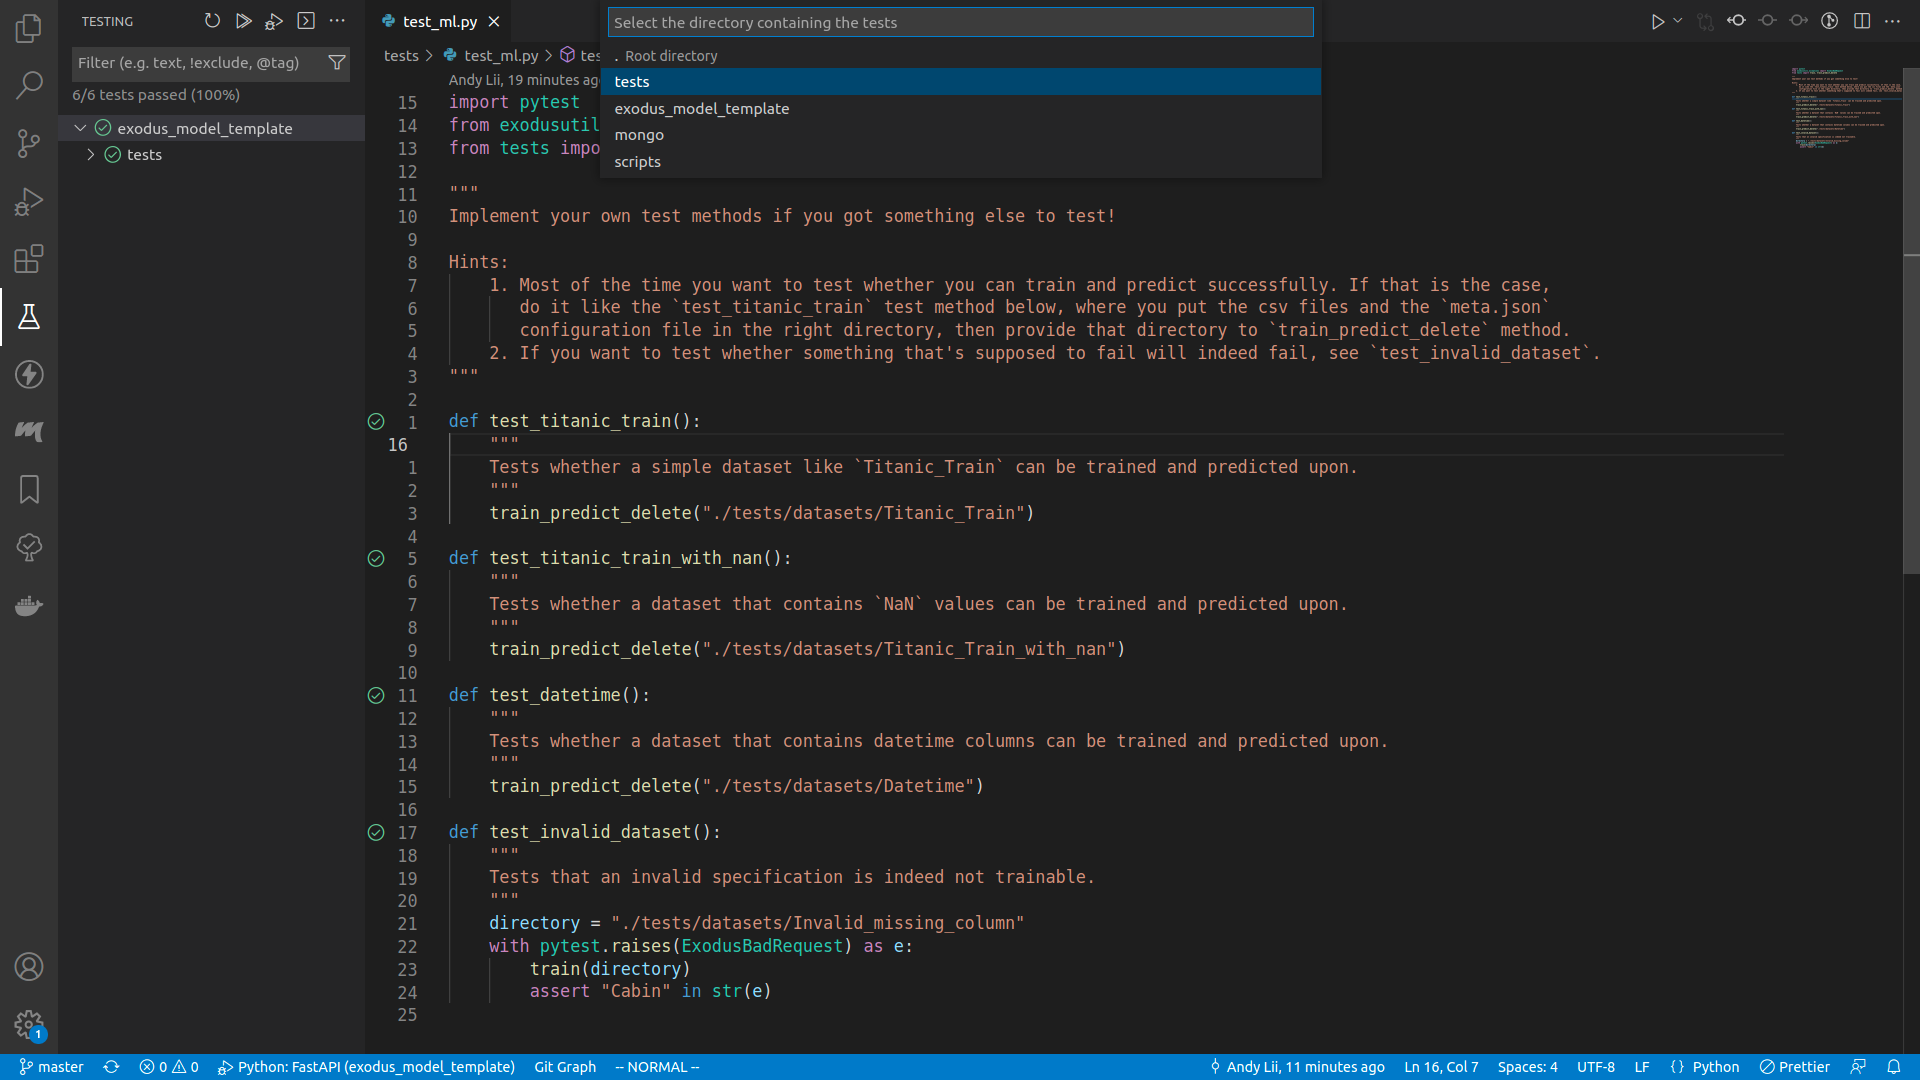
Task: Click the timeline clock icon in toolbar
Action: tap(1829, 21)
